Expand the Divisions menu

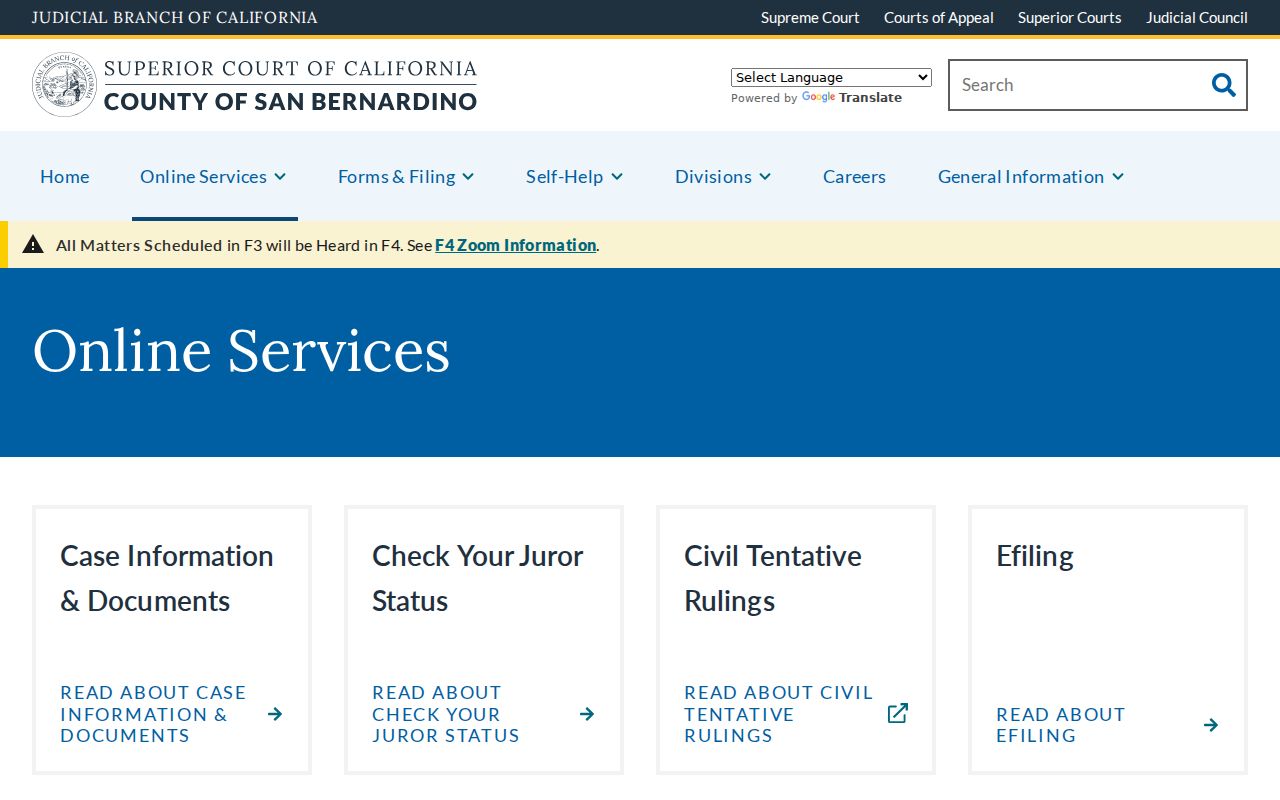pos(723,176)
